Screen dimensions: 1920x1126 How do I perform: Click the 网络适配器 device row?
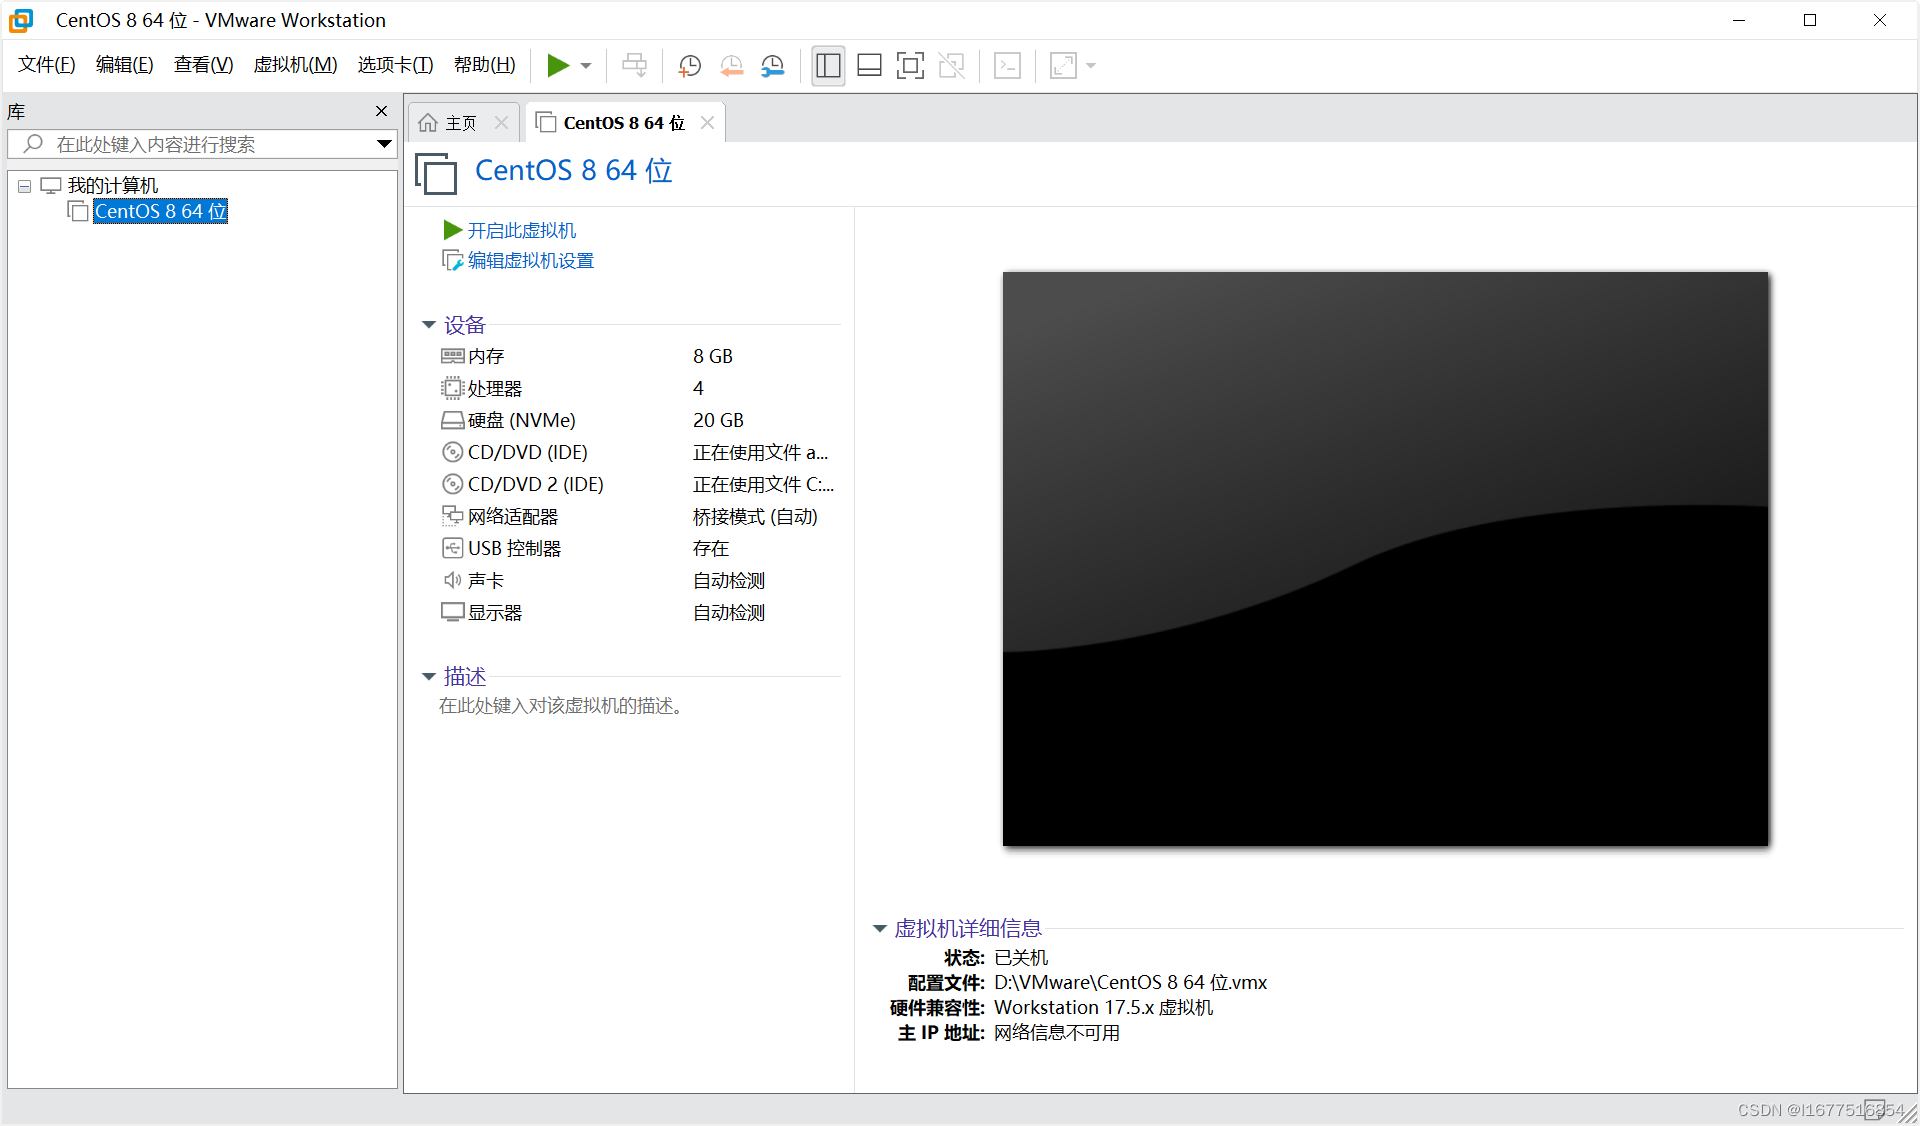click(x=638, y=517)
